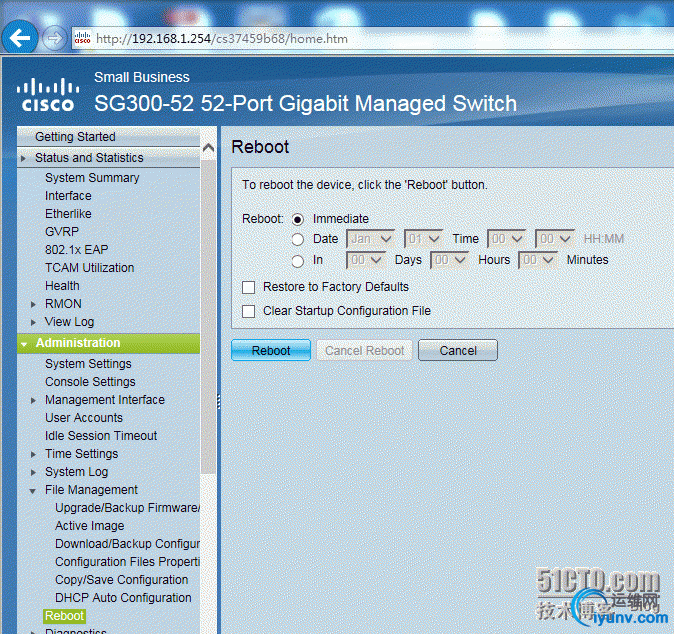The image size is (674, 634).
Task: Open Etherlike statistics page
Action: click(68, 214)
